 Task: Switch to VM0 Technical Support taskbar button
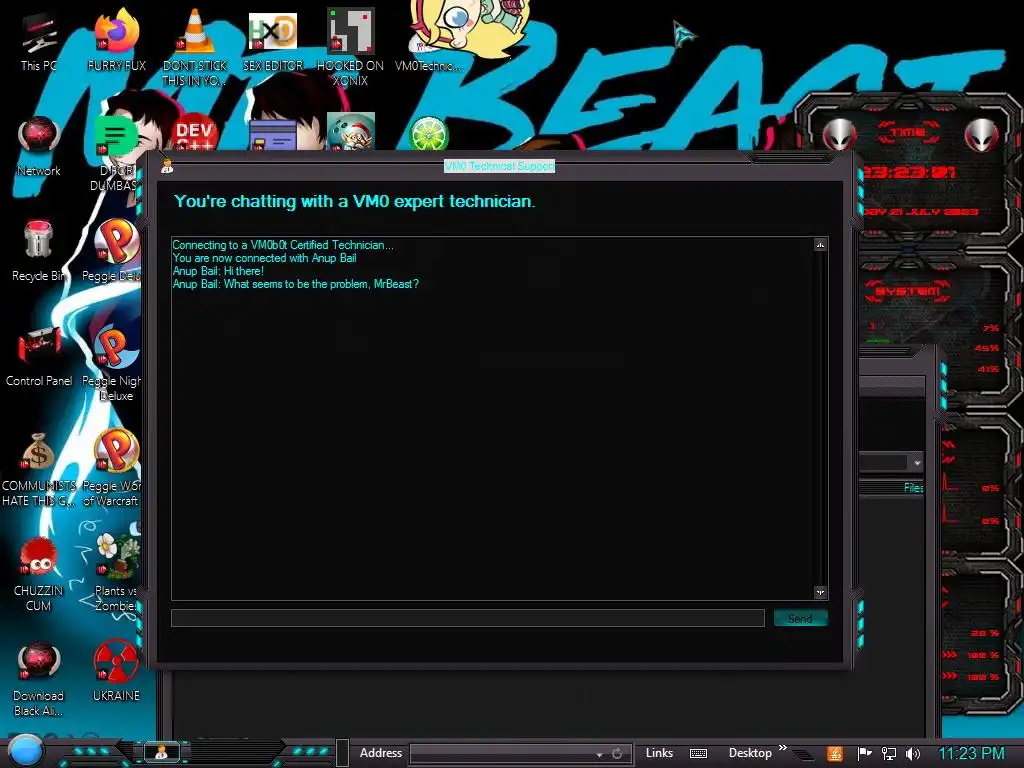(x=161, y=752)
